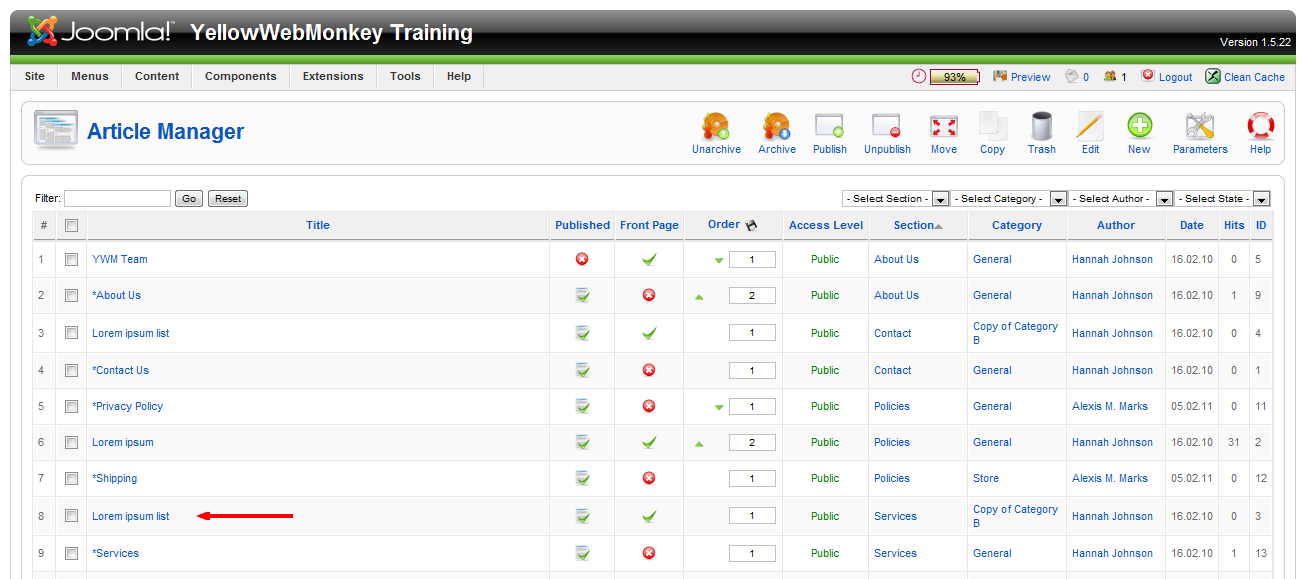
Task: Open the Select State dropdown
Action: pos(1223,198)
